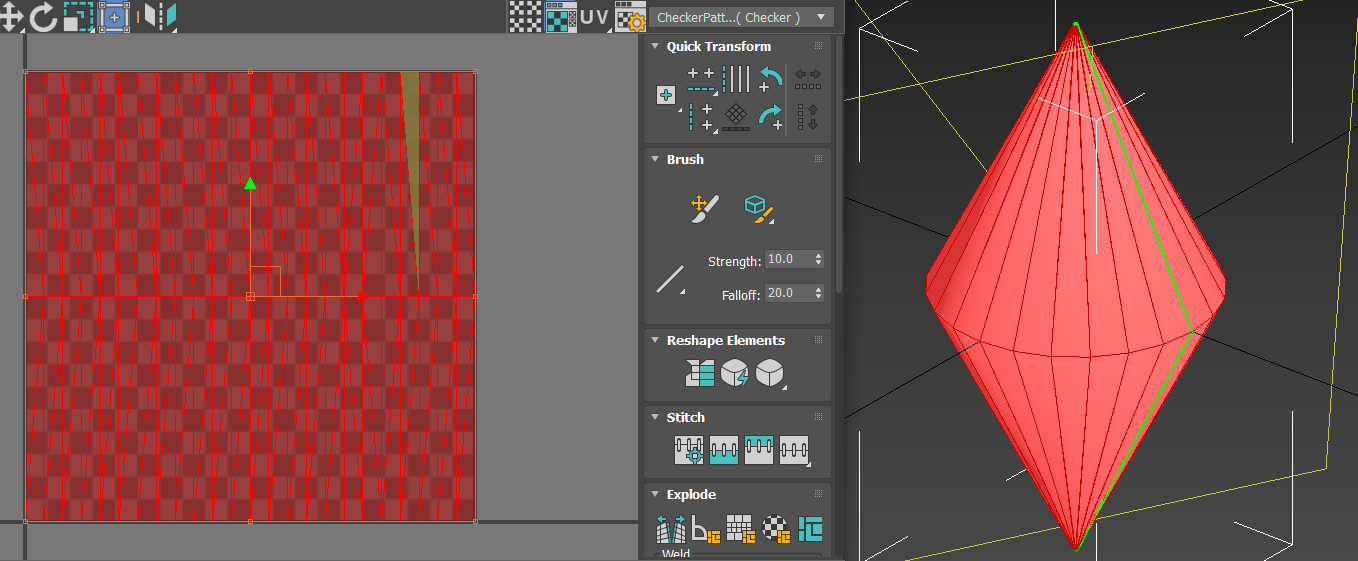Viewport: 1358px width, 561px height.
Task: Click the side panel vertical scrollbar
Action: (x=838, y=165)
